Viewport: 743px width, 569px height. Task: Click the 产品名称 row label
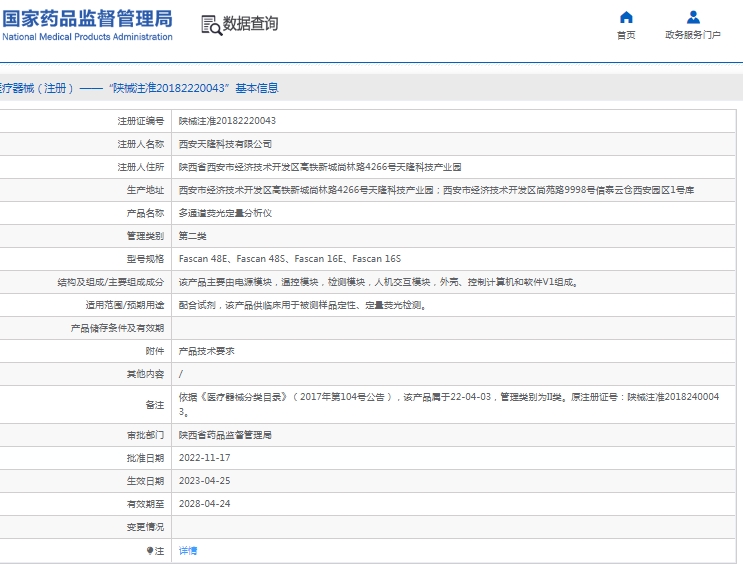[x=145, y=213]
